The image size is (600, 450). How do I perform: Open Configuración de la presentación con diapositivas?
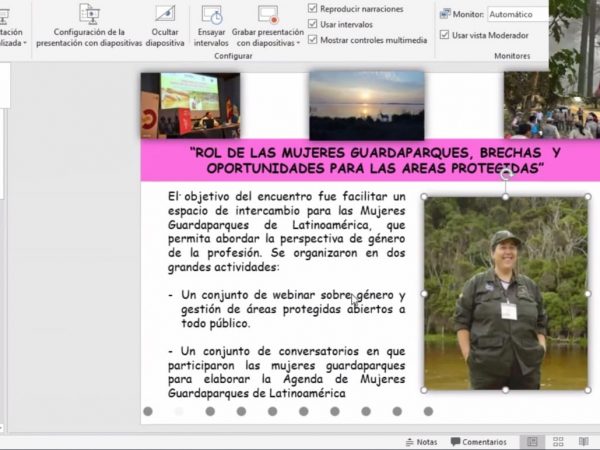89,25
